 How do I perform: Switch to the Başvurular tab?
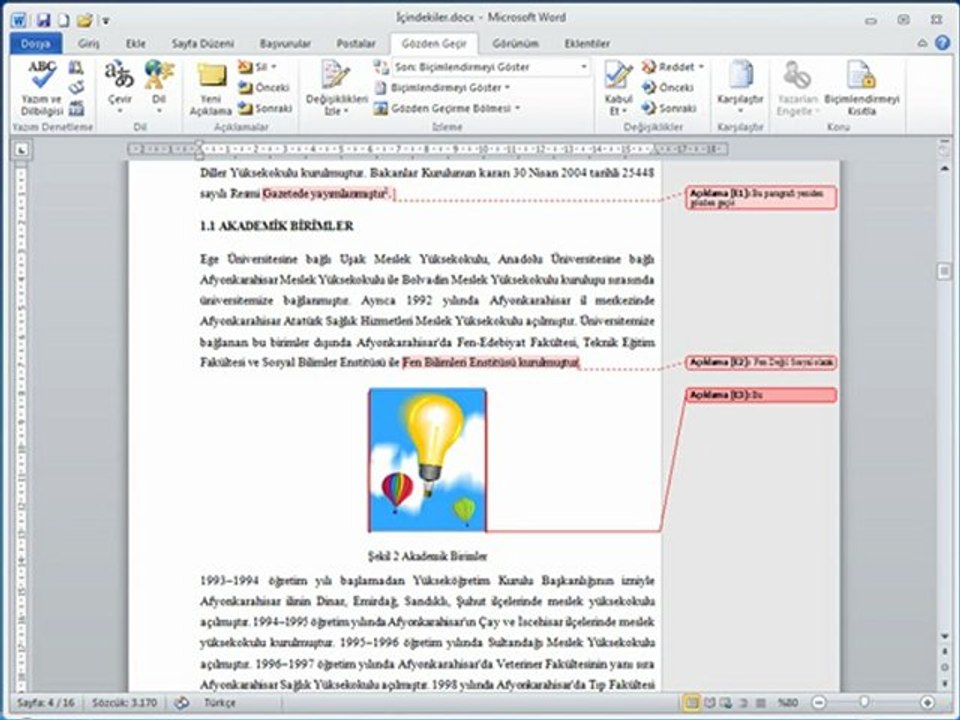[285, 43]
